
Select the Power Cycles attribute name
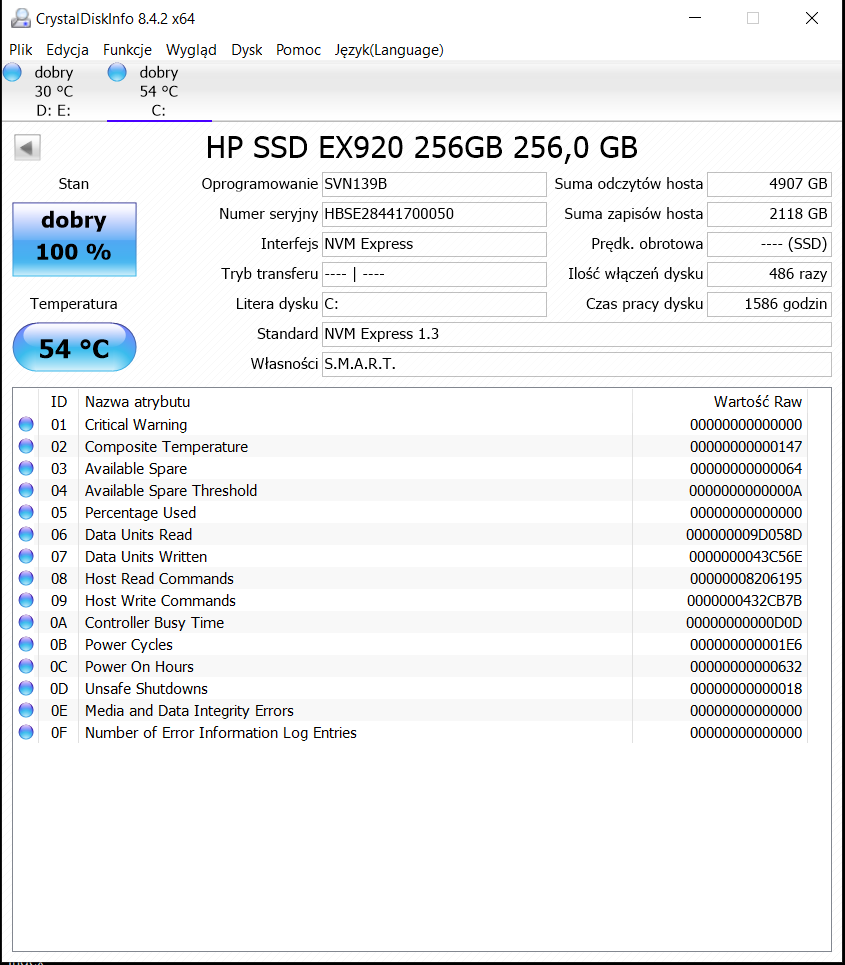point(129,645)
